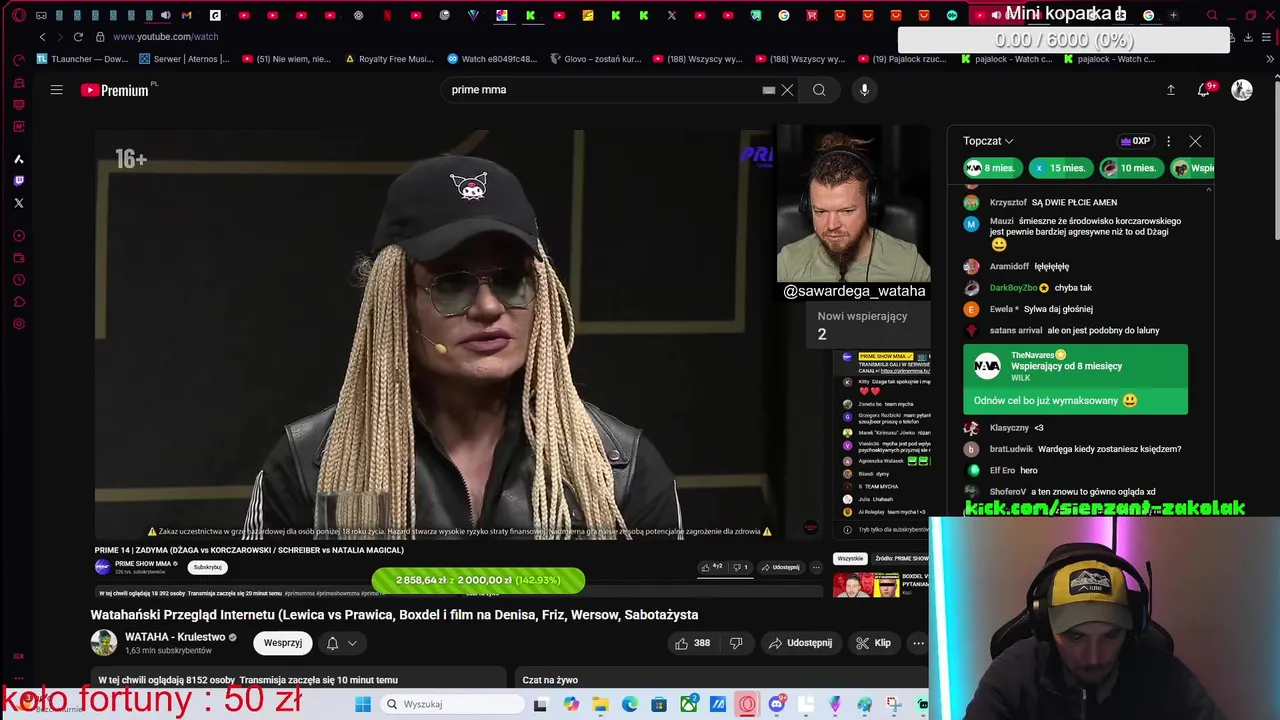Click the WATAHA channel avatar
The image size is (1280, 720).
tap(104, 643)
